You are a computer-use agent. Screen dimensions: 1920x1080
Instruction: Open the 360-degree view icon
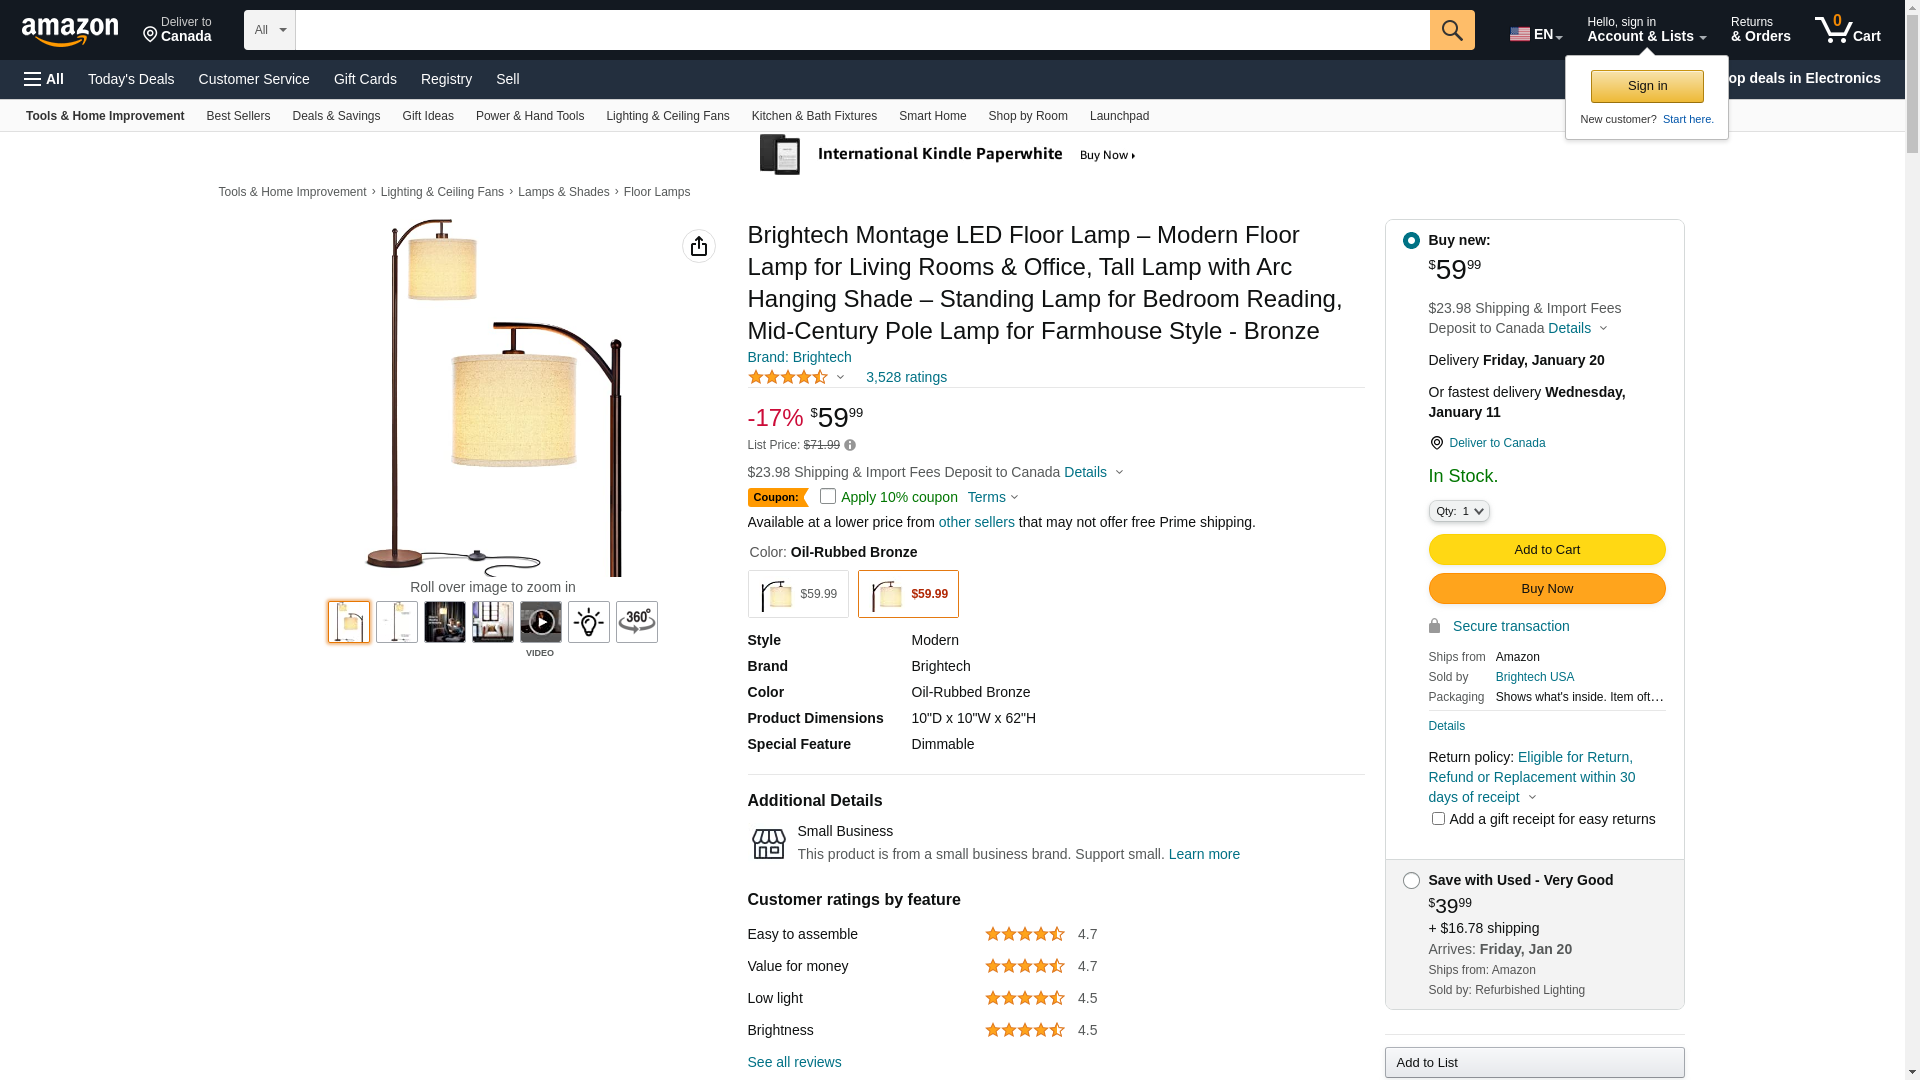(637, 622)
